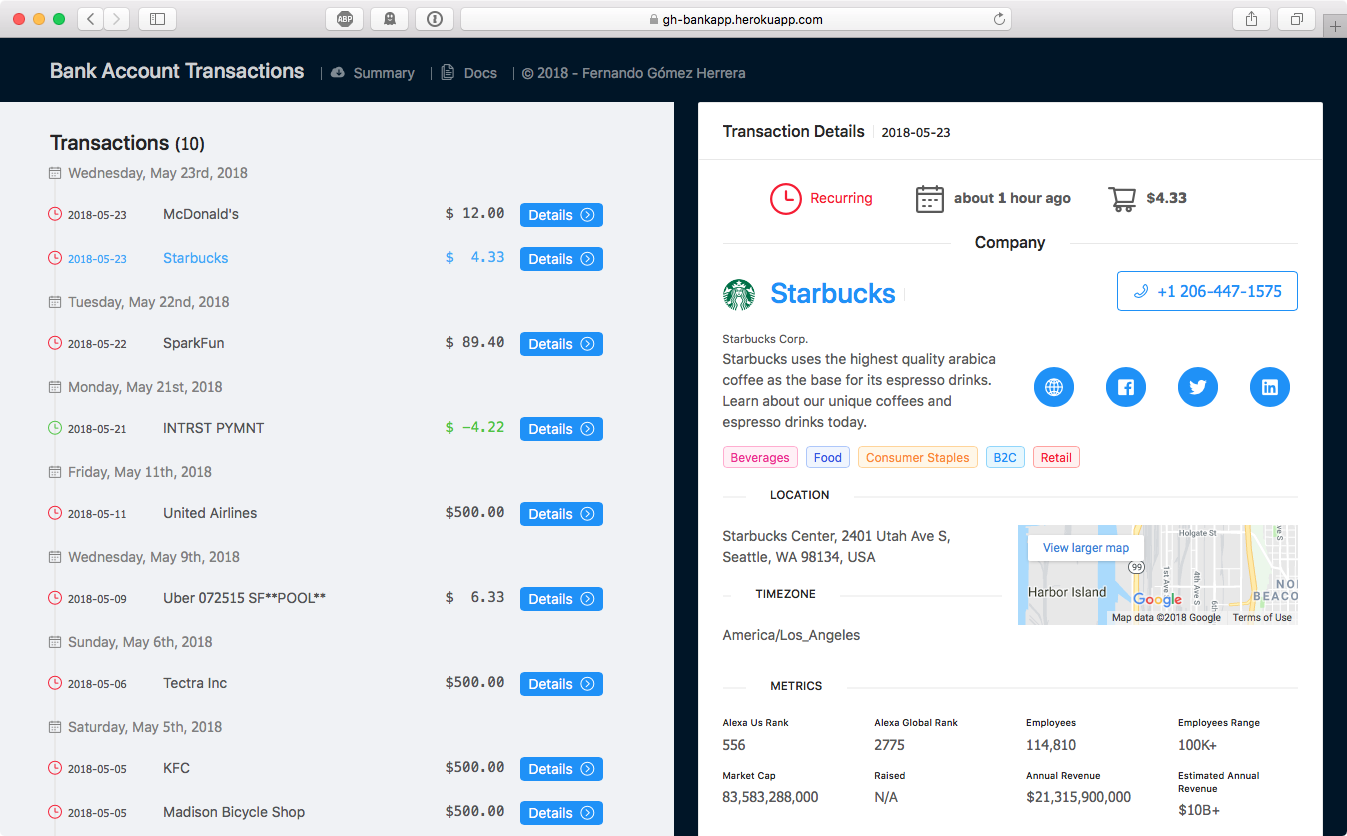This screenshot has width=1347, height=836.
Task: Click the Starbucks logo image
Action: [739, 294]
